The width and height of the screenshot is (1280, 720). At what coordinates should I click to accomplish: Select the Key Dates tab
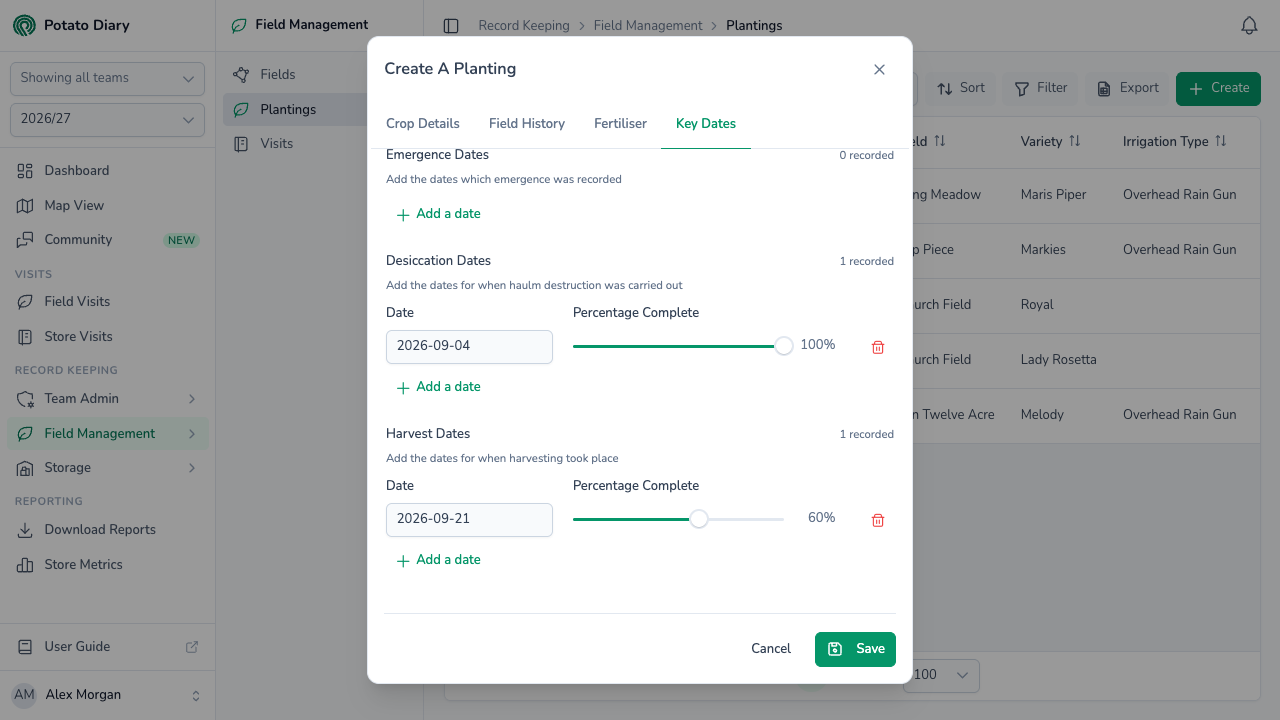coord(706,124)
